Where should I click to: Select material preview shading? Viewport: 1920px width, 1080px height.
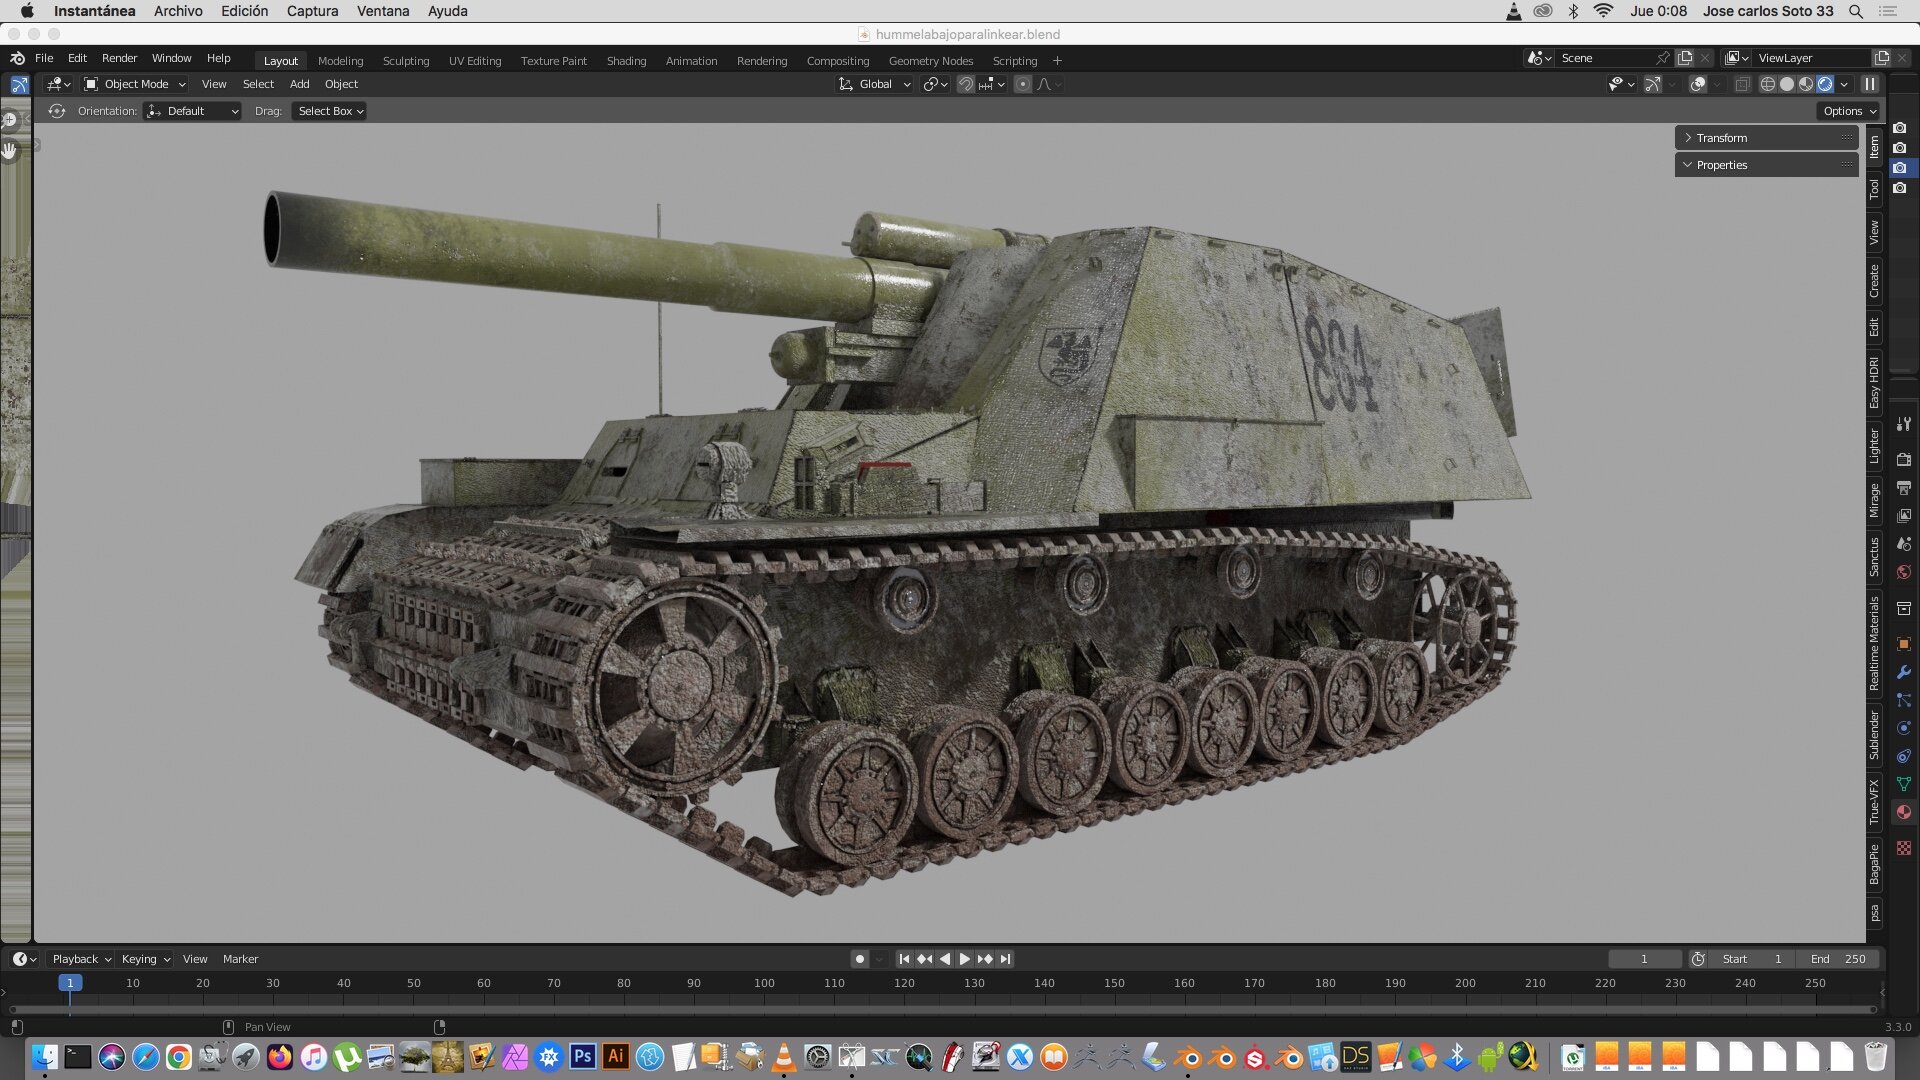[x=1806, y=84]
